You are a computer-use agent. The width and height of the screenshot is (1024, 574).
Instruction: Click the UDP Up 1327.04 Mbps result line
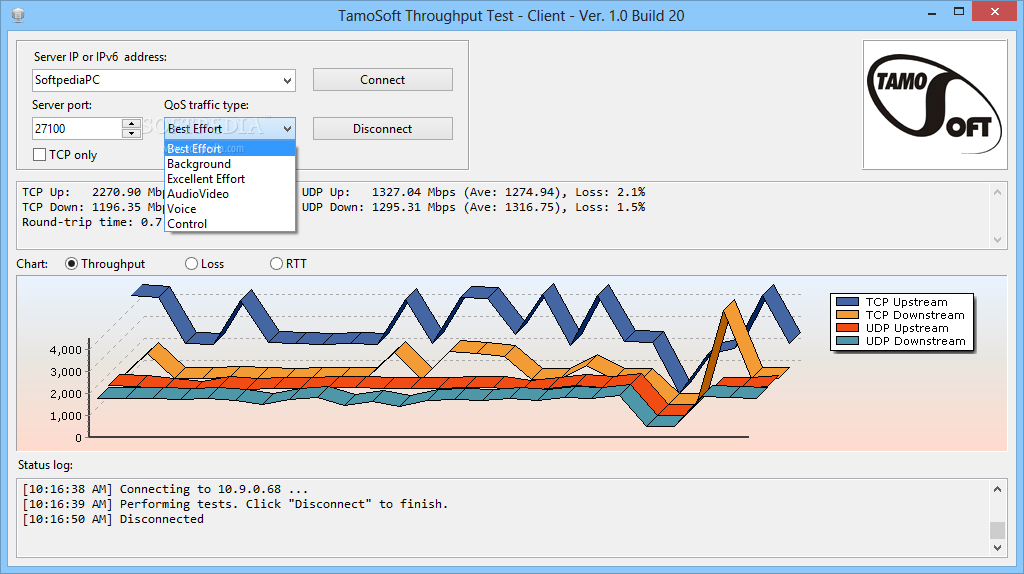[x=473, y=192]
